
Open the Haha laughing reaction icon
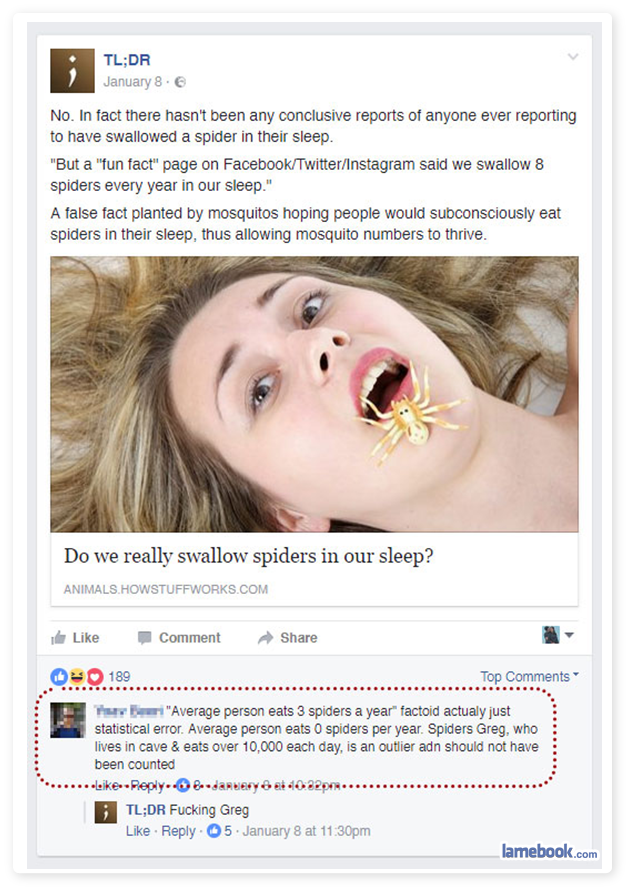[77, 676]
